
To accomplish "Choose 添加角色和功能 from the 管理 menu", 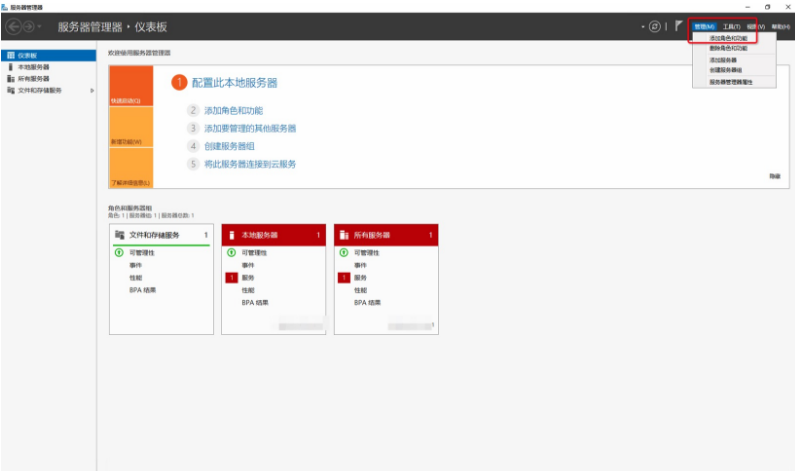I will pyautogui.click(x=727, y=37).
